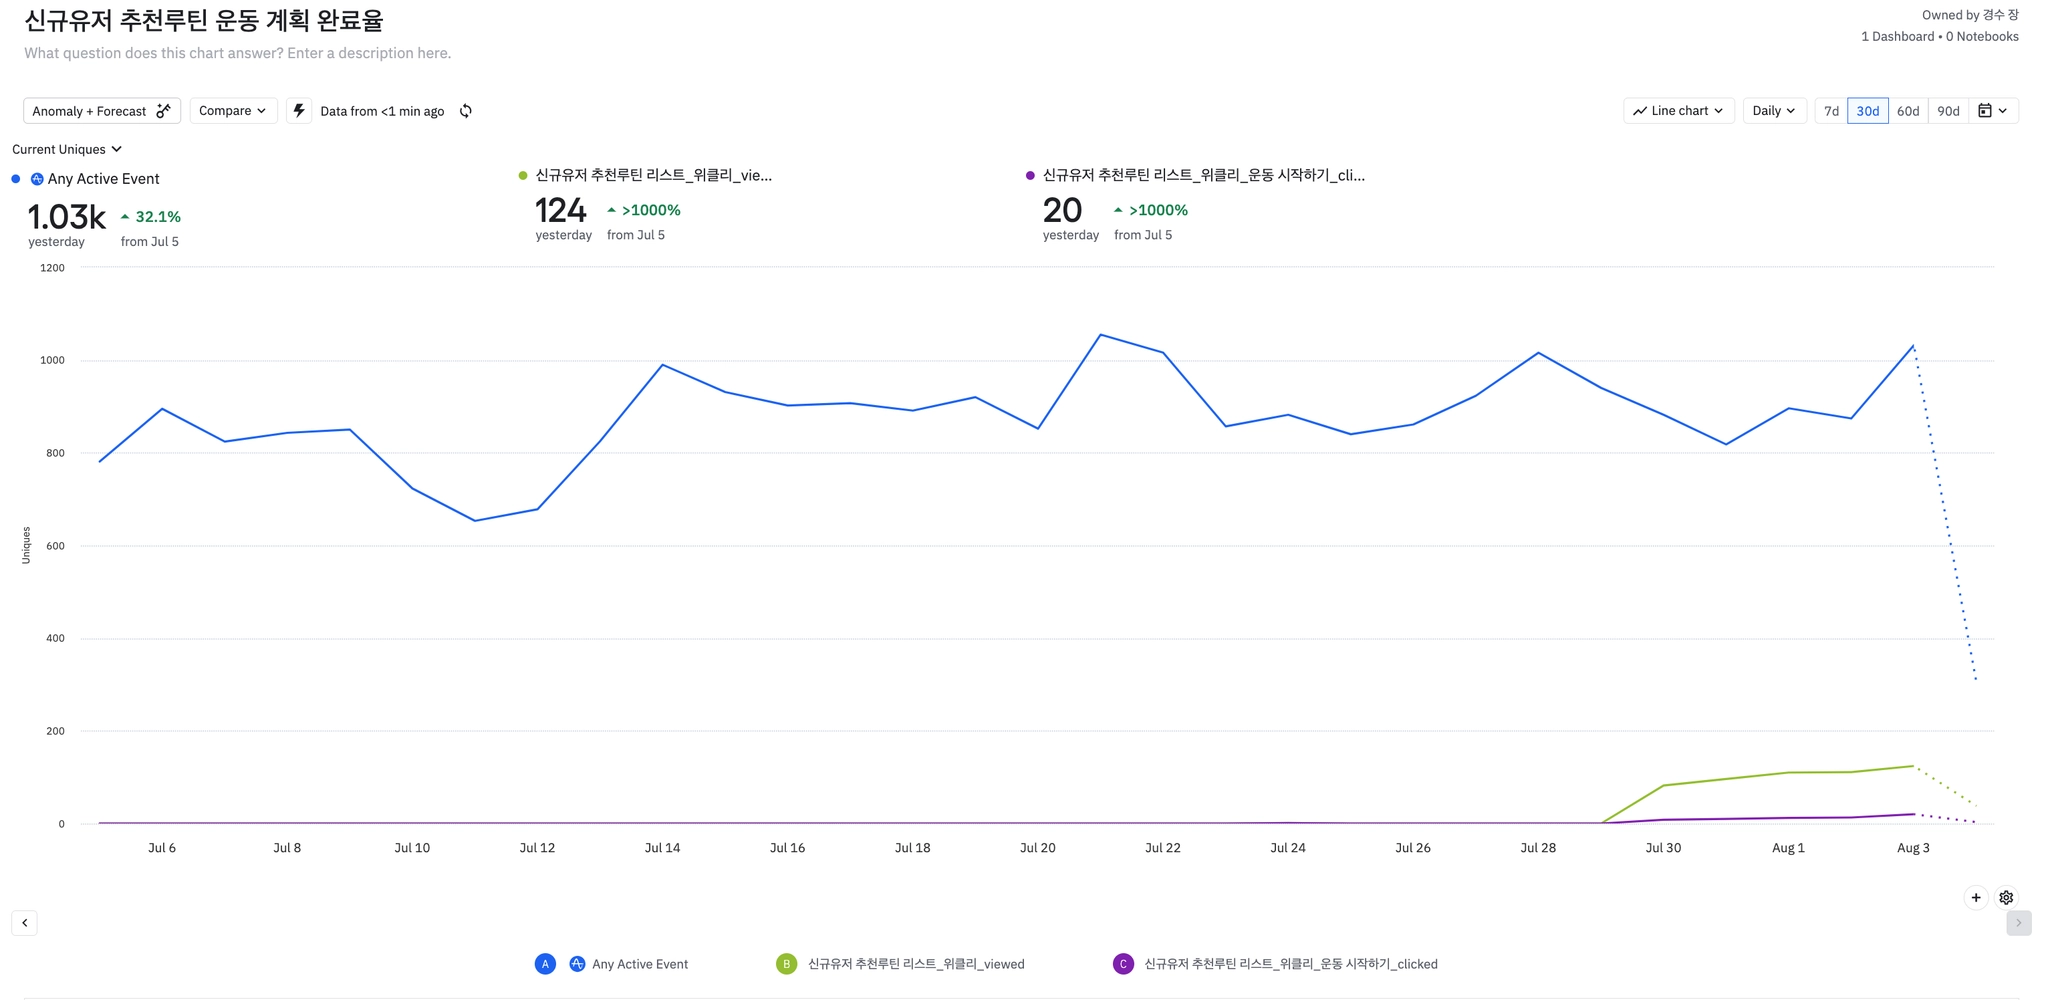This screenshot has height=1000, width=2048.
Task: Click the plus icon below the chart
Action: click(x=1976, y=898)
